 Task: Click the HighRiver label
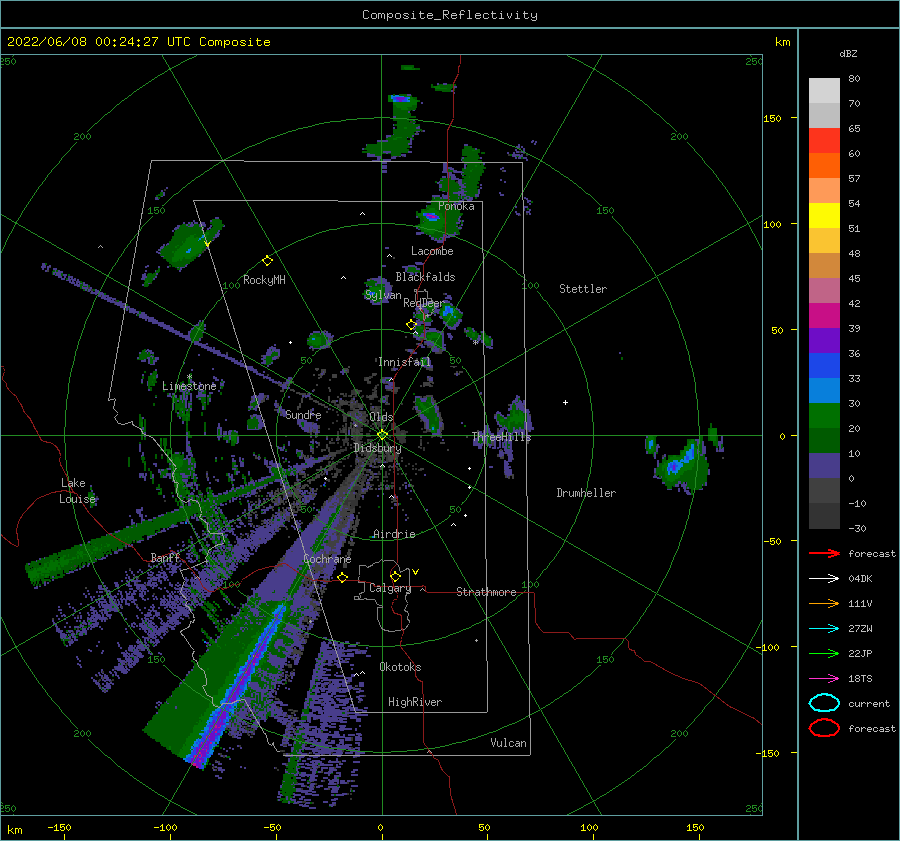[415, 702]
